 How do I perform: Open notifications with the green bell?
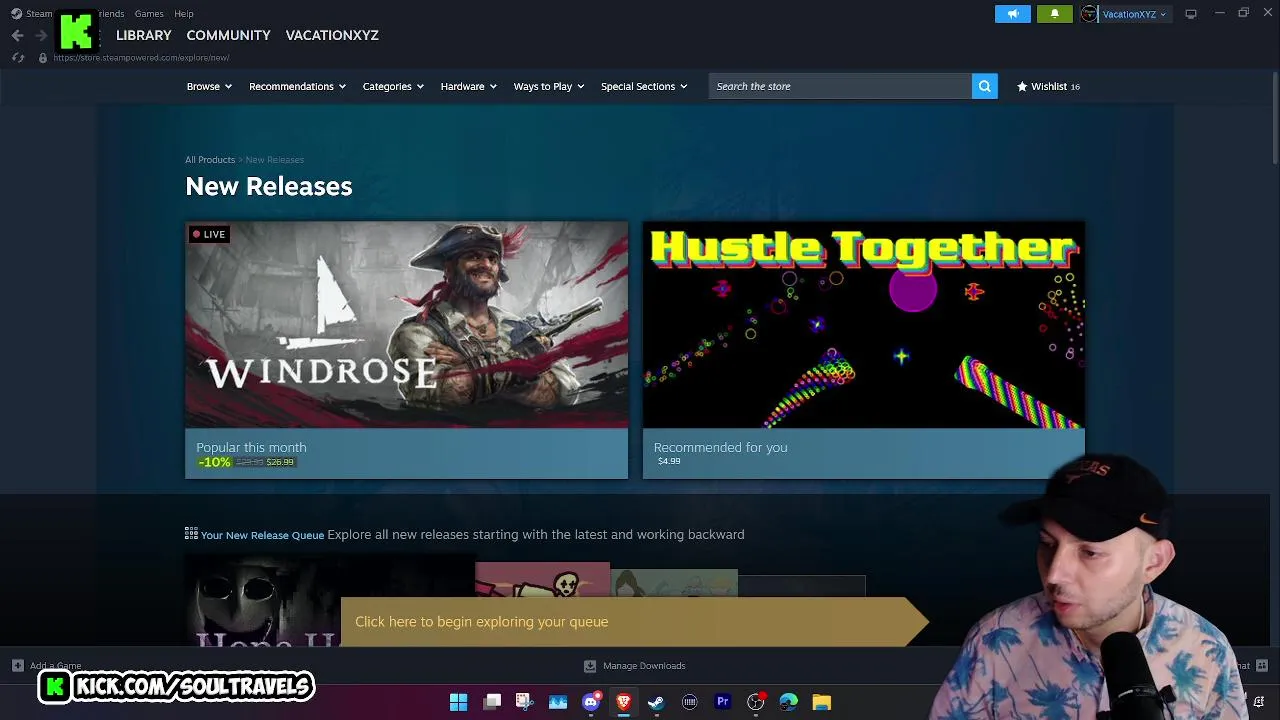pos(1054,14)
